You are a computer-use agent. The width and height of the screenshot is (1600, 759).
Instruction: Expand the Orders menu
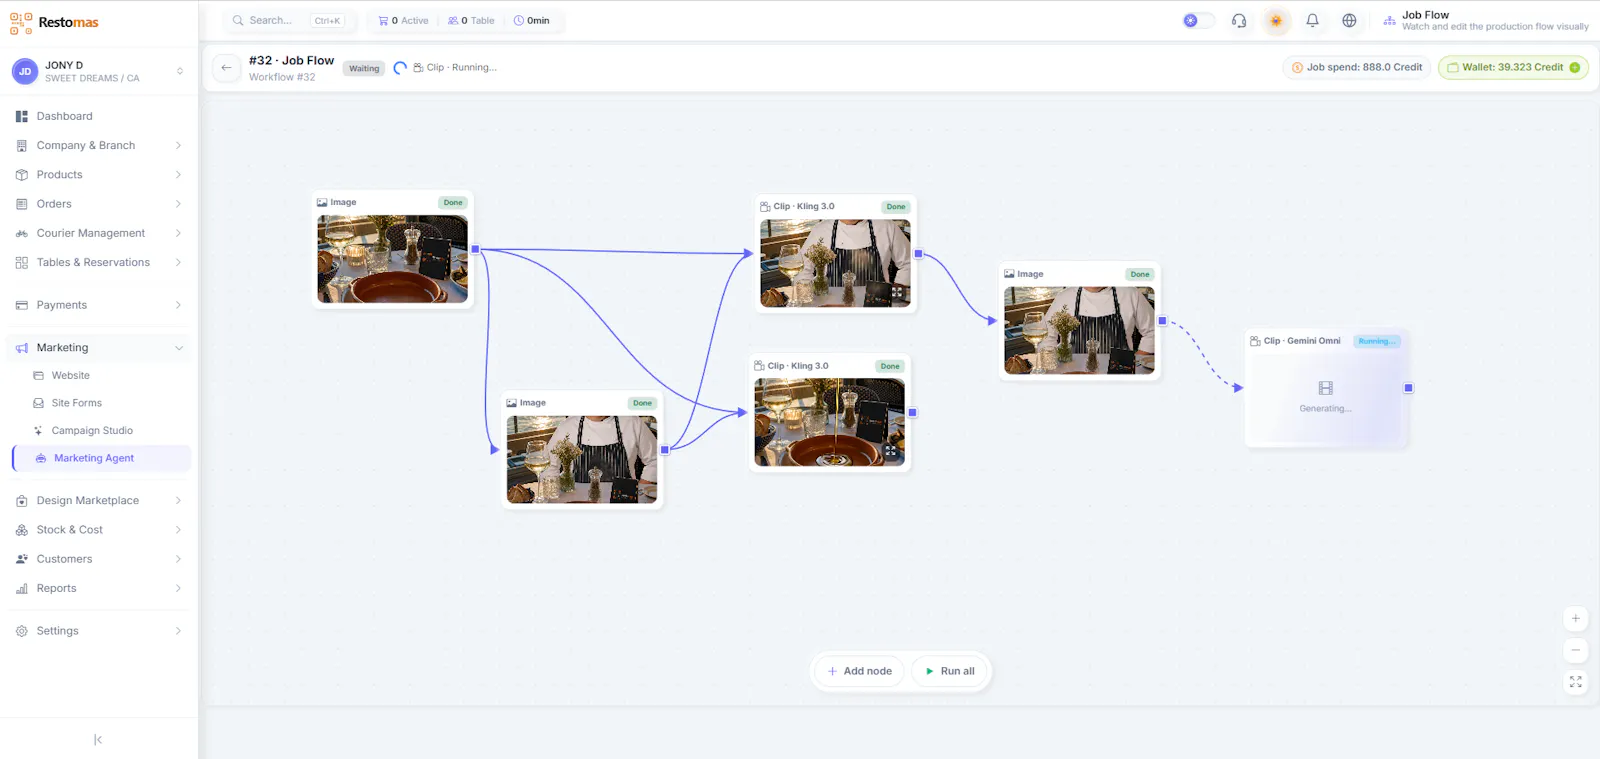point(98,203)
